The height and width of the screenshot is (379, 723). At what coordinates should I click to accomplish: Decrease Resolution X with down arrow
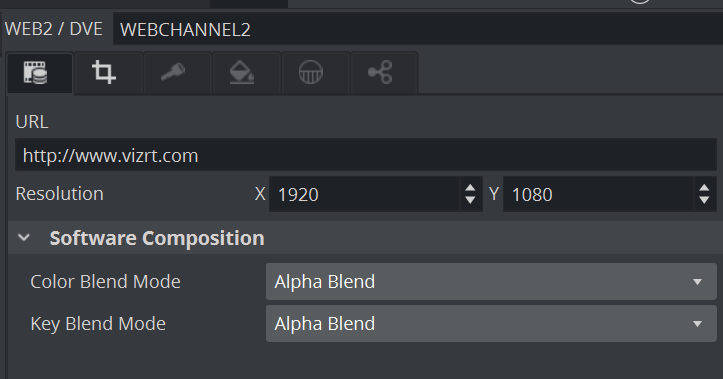(x=470, y=200)
